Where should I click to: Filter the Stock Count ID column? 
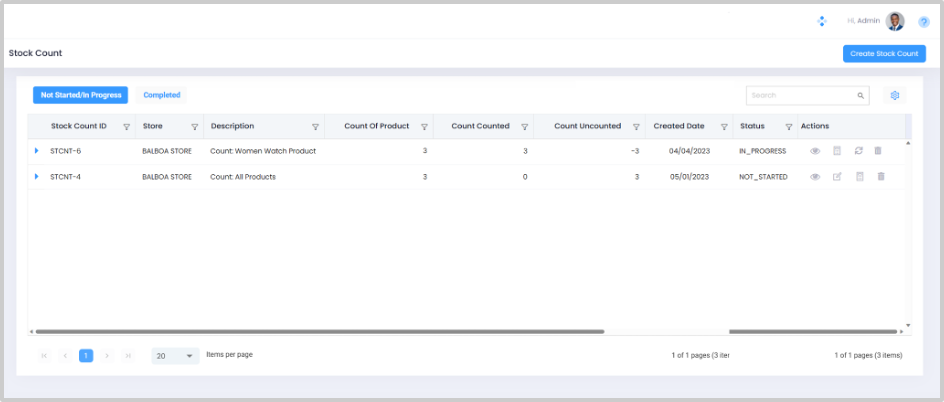(x=126, y=127)
